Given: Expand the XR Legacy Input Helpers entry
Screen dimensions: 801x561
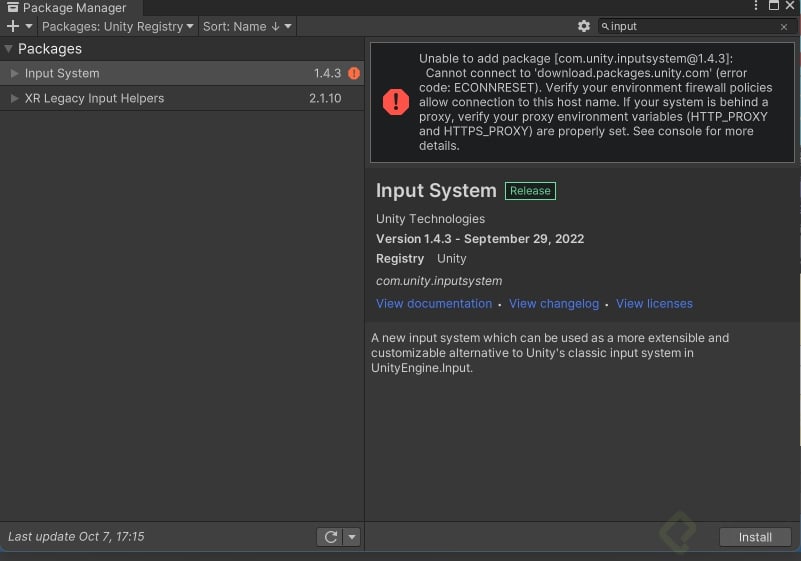Looking at the screenshot, I should [x=14, y=99].
